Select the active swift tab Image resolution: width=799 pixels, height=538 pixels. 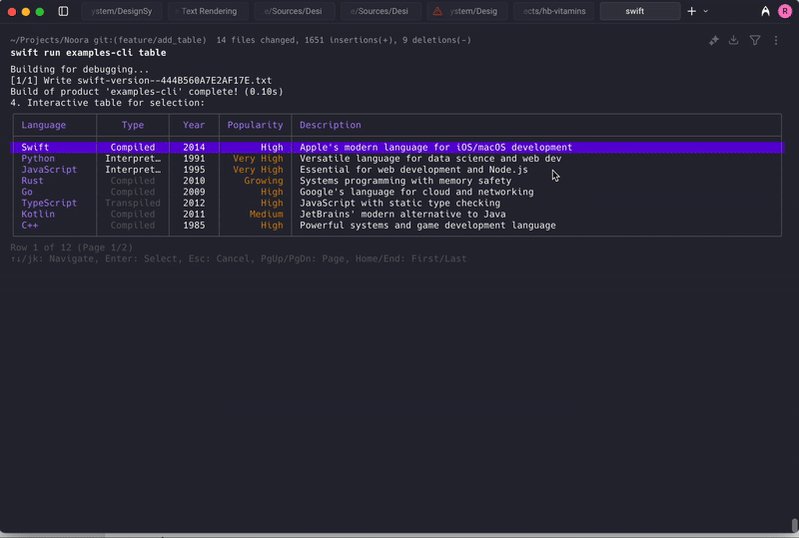[640, 11]
